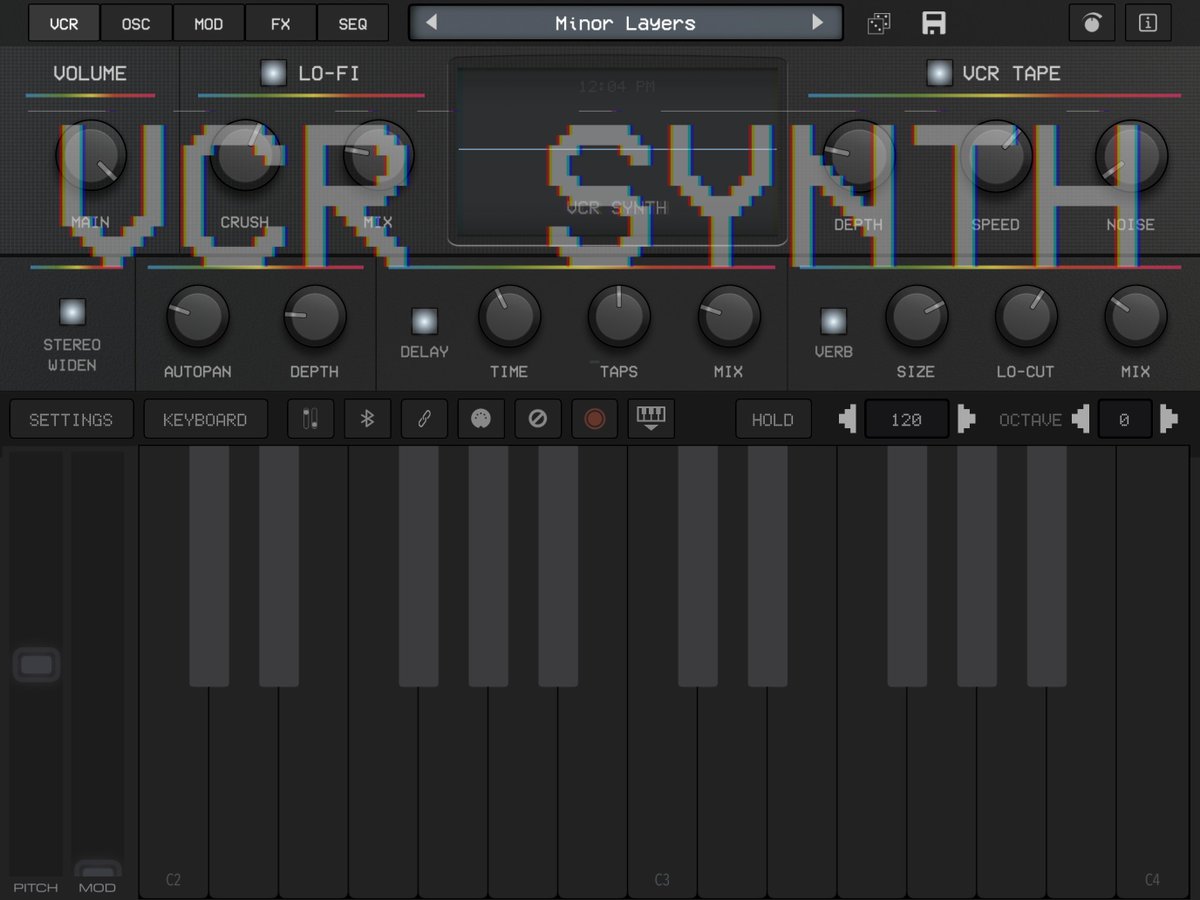
Task: Click the CRUSH knob
Action: (244, 156)
